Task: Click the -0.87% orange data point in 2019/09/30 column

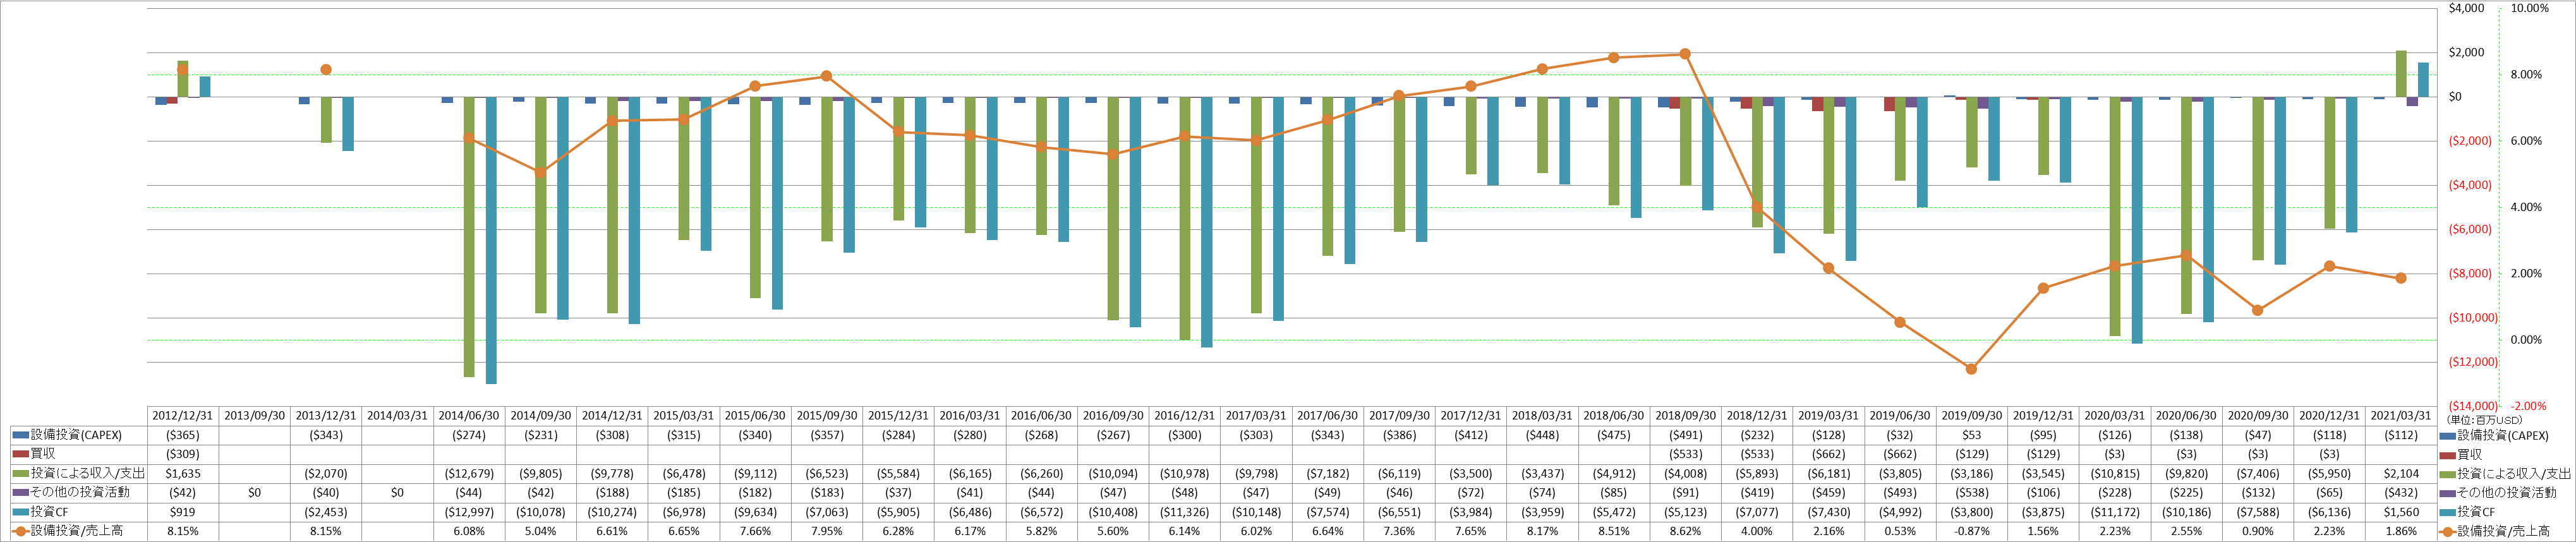Action: pos(1971,369)
